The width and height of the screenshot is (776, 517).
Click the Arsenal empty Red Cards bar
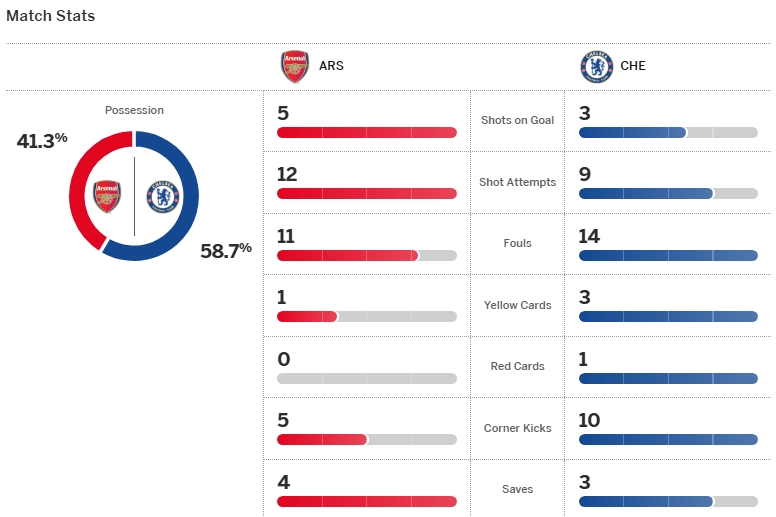(x=366, y=378)
